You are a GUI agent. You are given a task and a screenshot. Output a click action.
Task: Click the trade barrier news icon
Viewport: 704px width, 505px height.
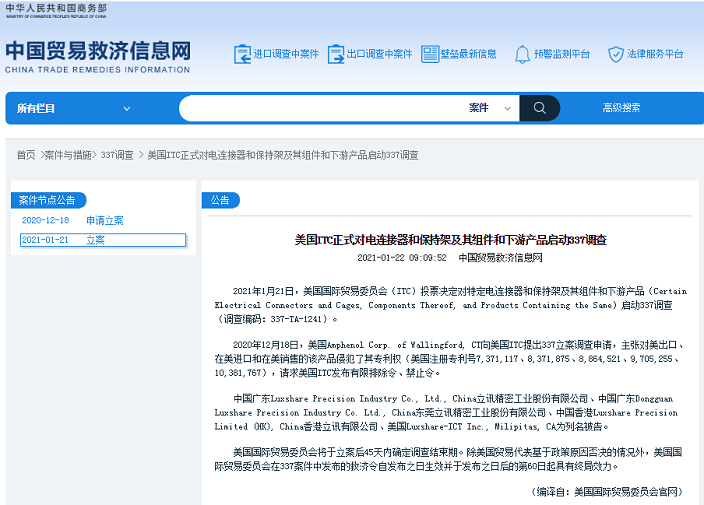click(x=430, y=54)
